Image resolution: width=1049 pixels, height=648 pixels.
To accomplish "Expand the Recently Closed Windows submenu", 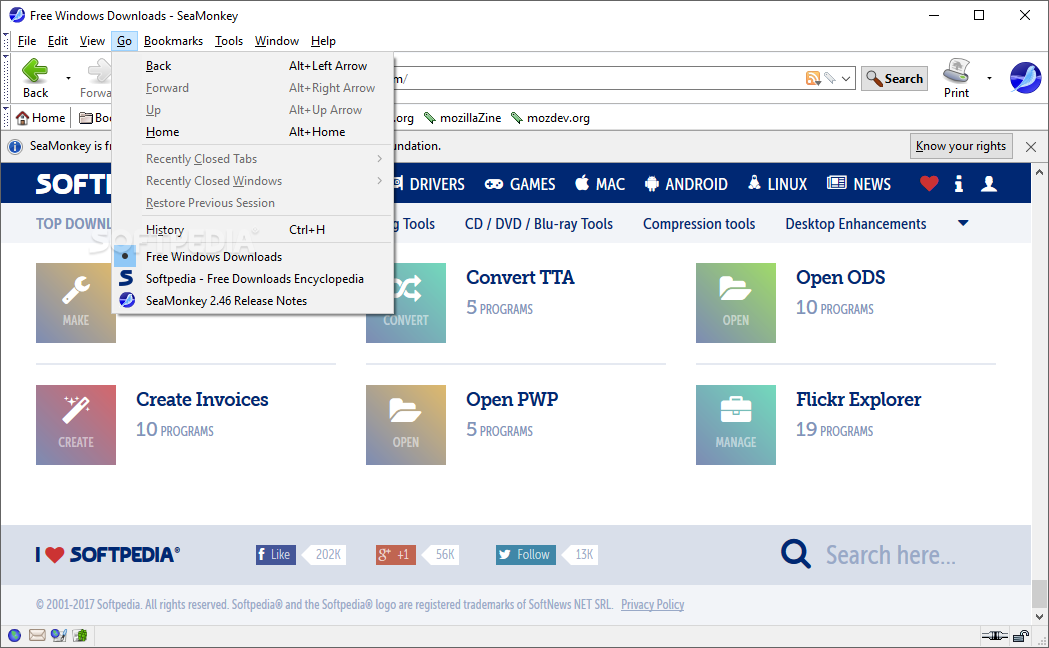I will tap(252, 181).
